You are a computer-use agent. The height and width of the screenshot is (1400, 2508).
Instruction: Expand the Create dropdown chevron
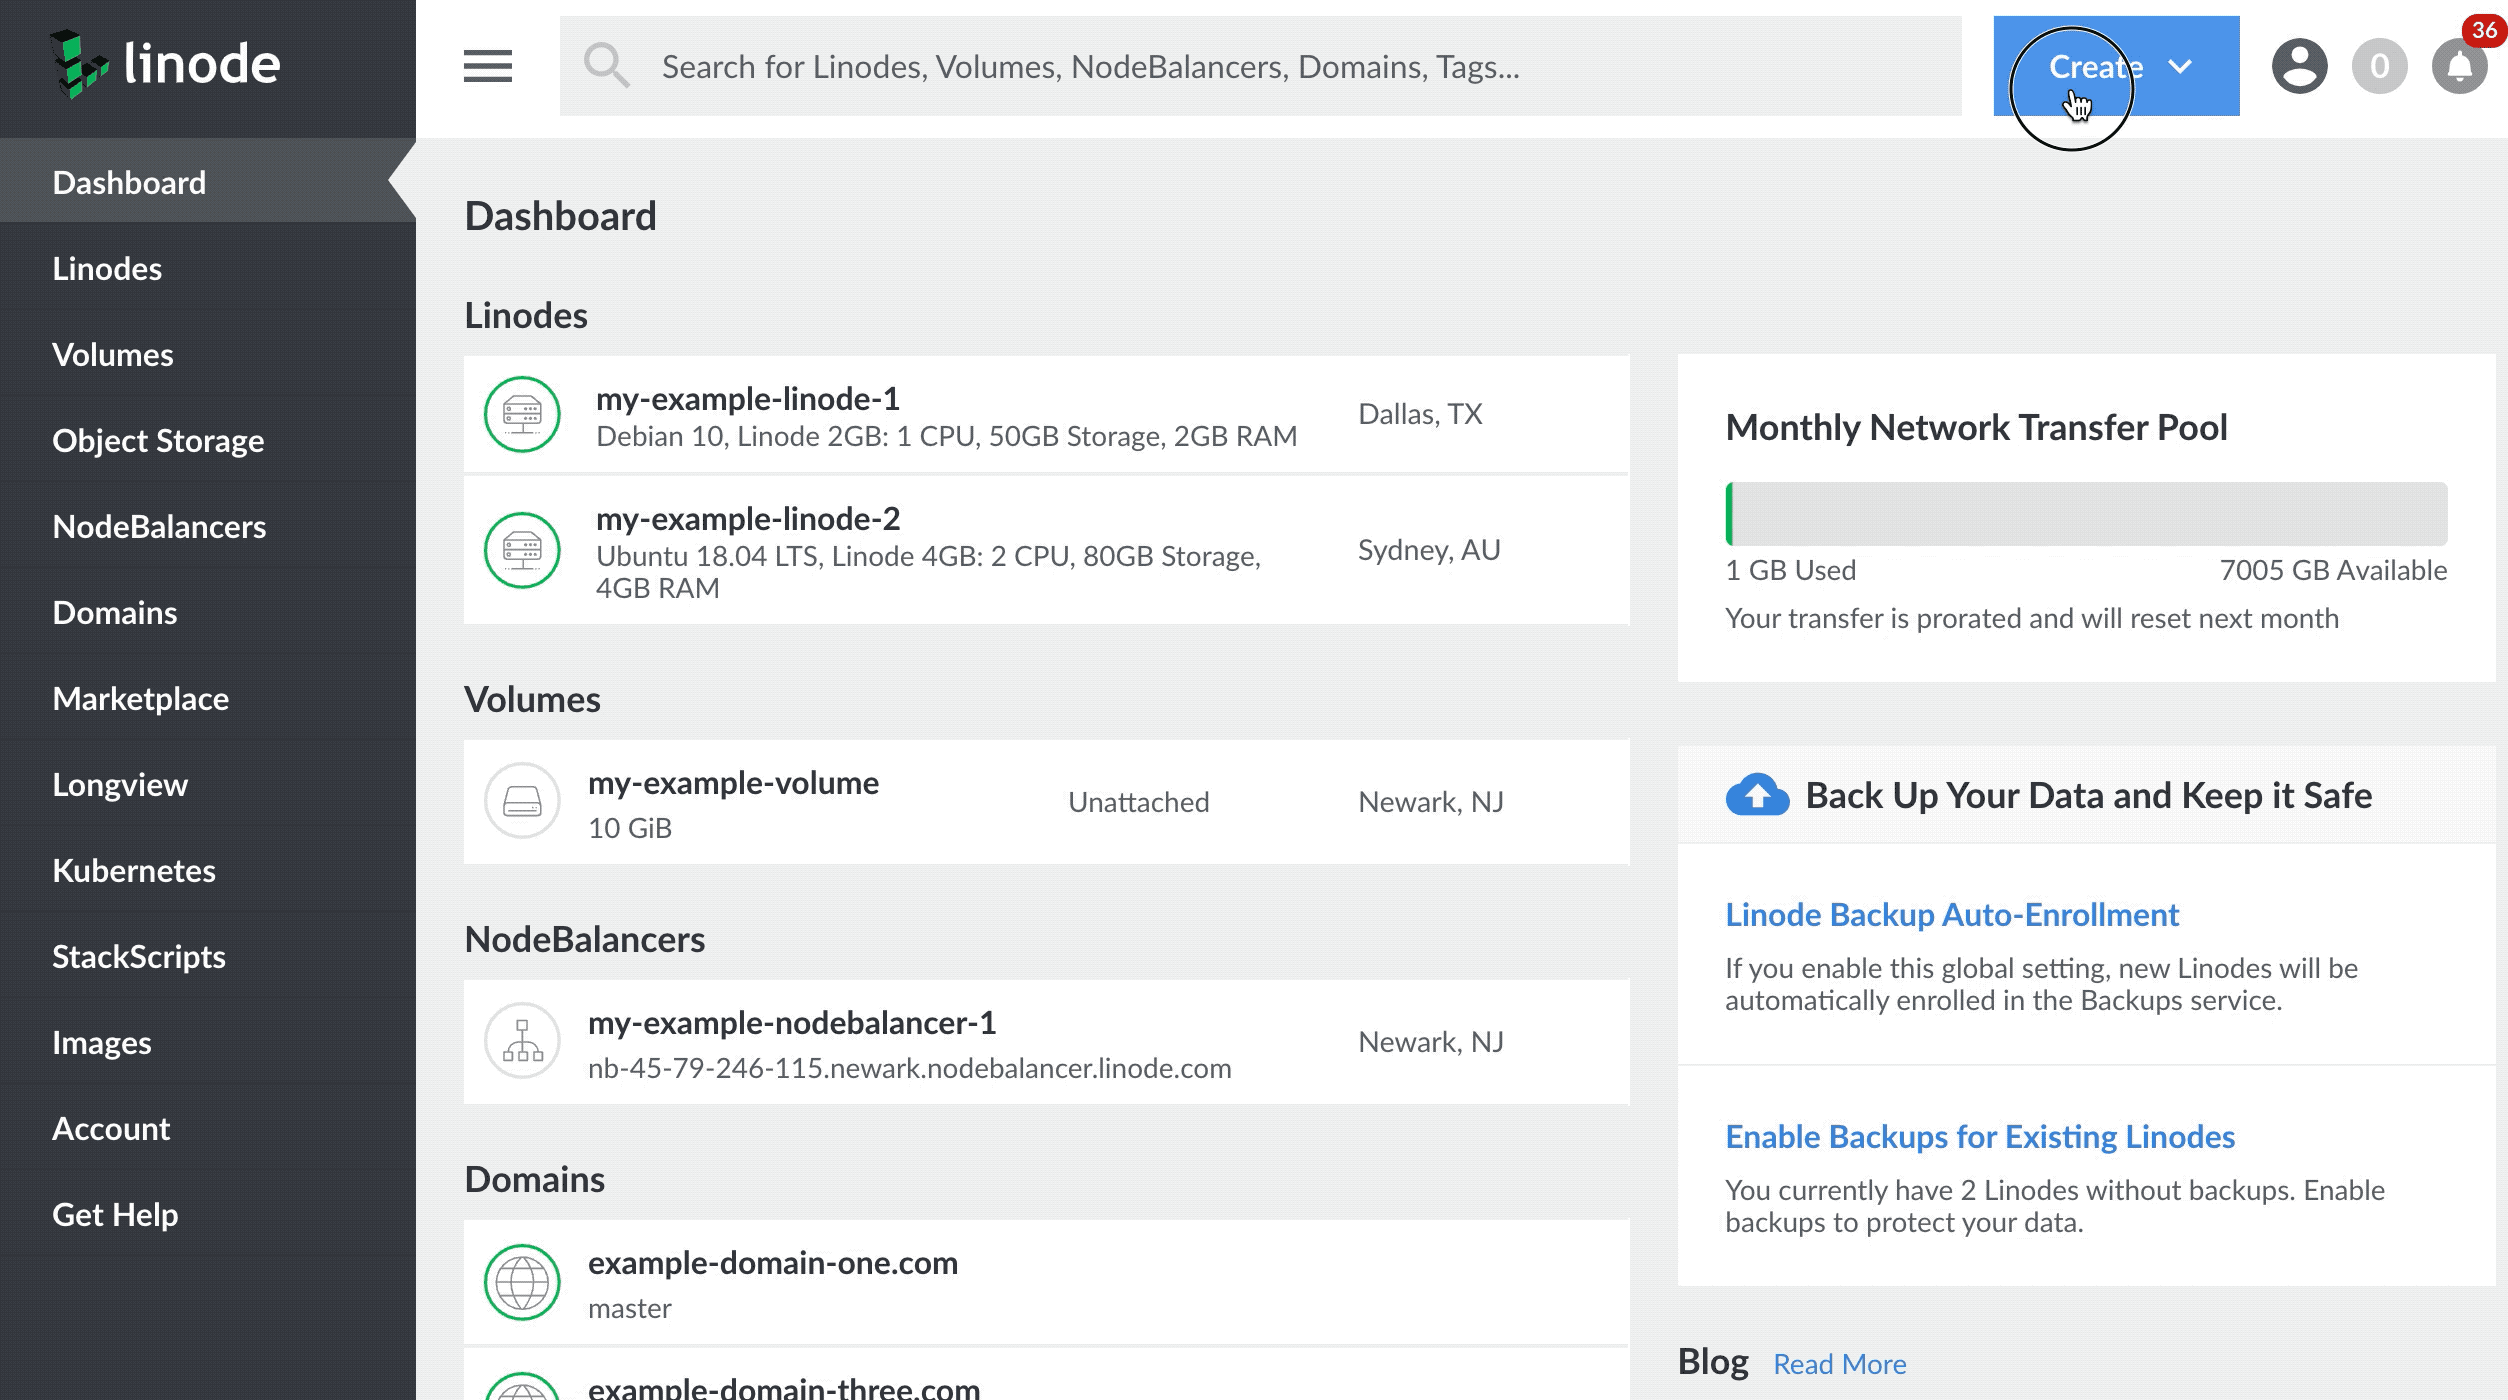coord(2180,66)
